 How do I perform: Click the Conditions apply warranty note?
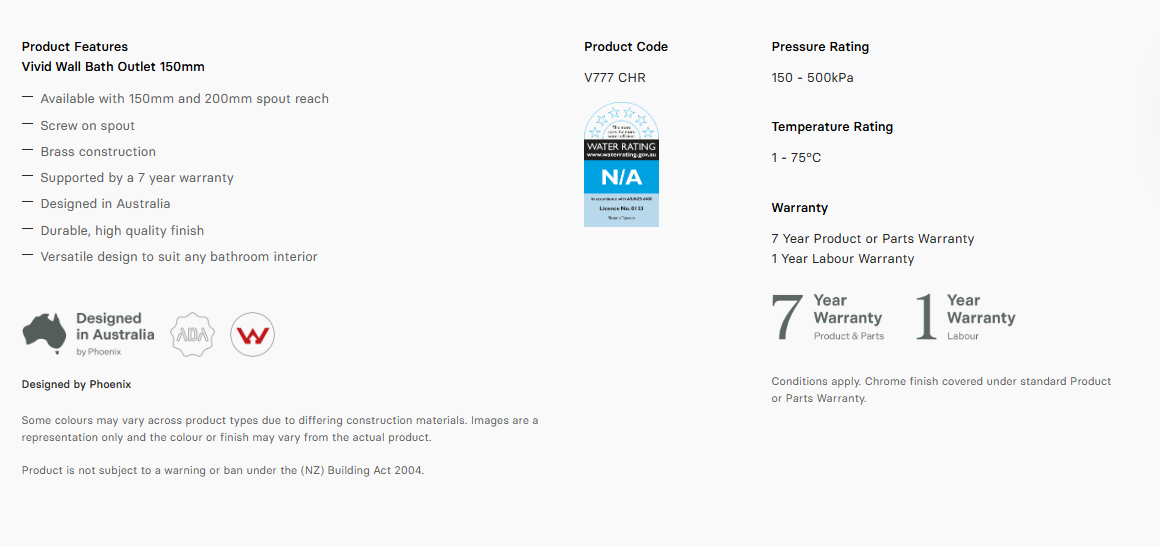940,390
